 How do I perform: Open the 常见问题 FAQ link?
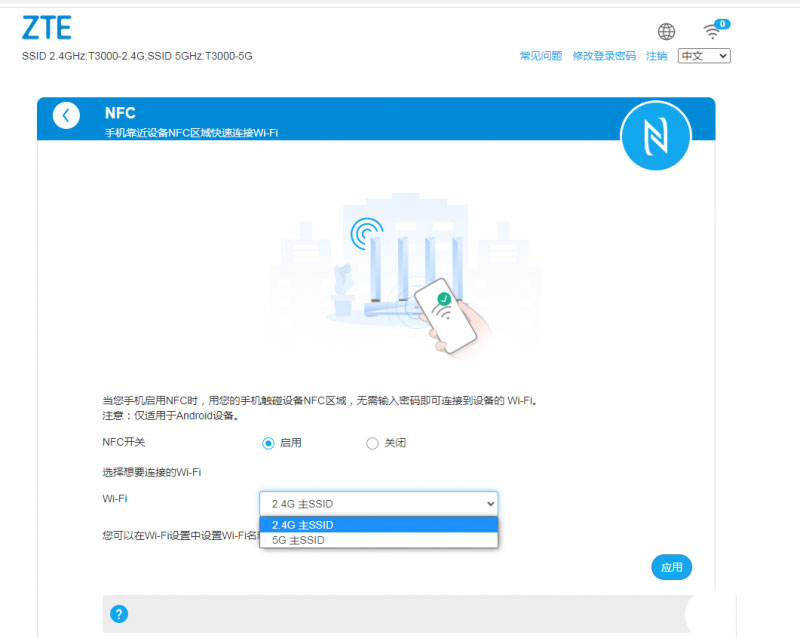point(541,56)
